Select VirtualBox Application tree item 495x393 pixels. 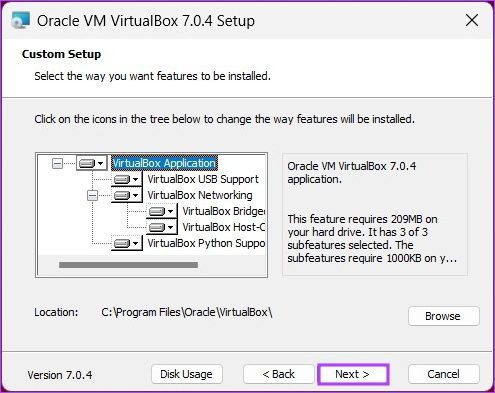click(165, 163)
